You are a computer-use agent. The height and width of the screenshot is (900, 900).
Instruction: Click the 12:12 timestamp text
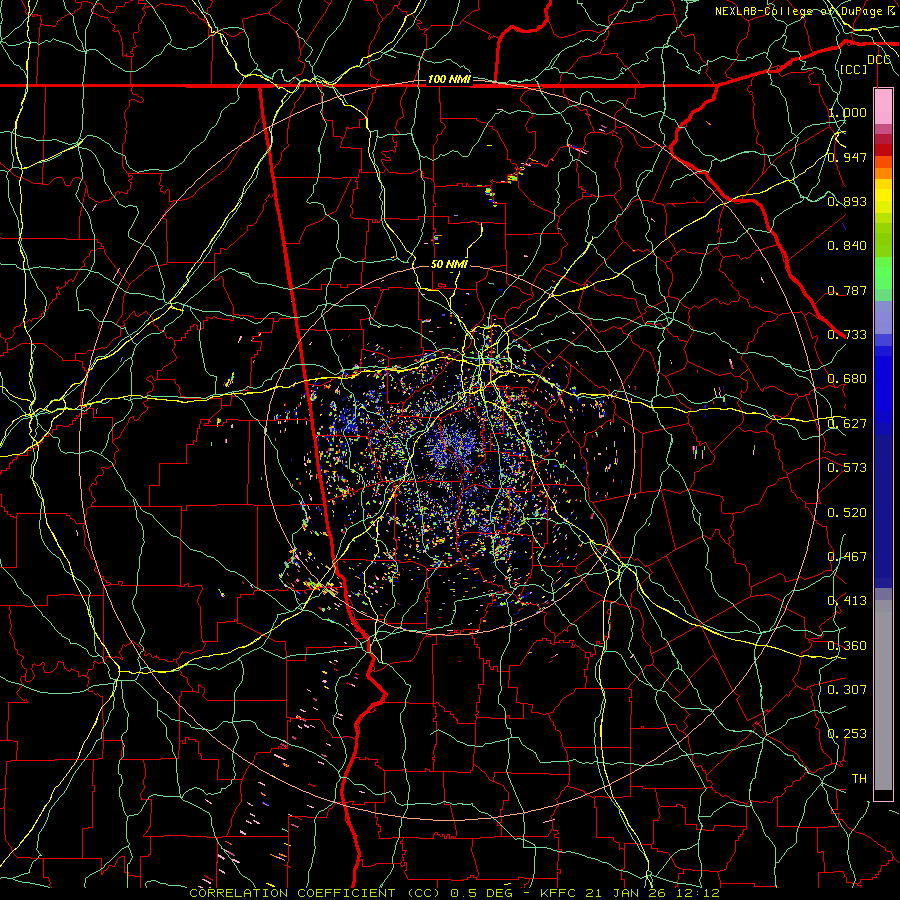[x=696, y=893]
